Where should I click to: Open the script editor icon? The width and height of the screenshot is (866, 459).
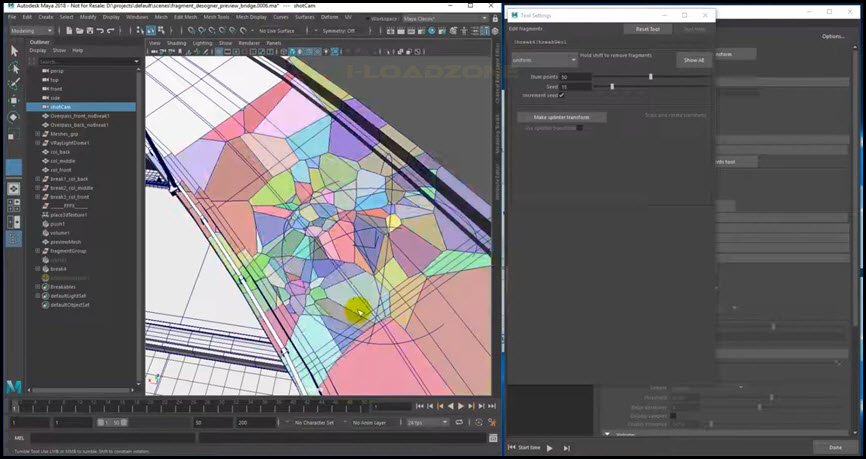click(493, 438)
